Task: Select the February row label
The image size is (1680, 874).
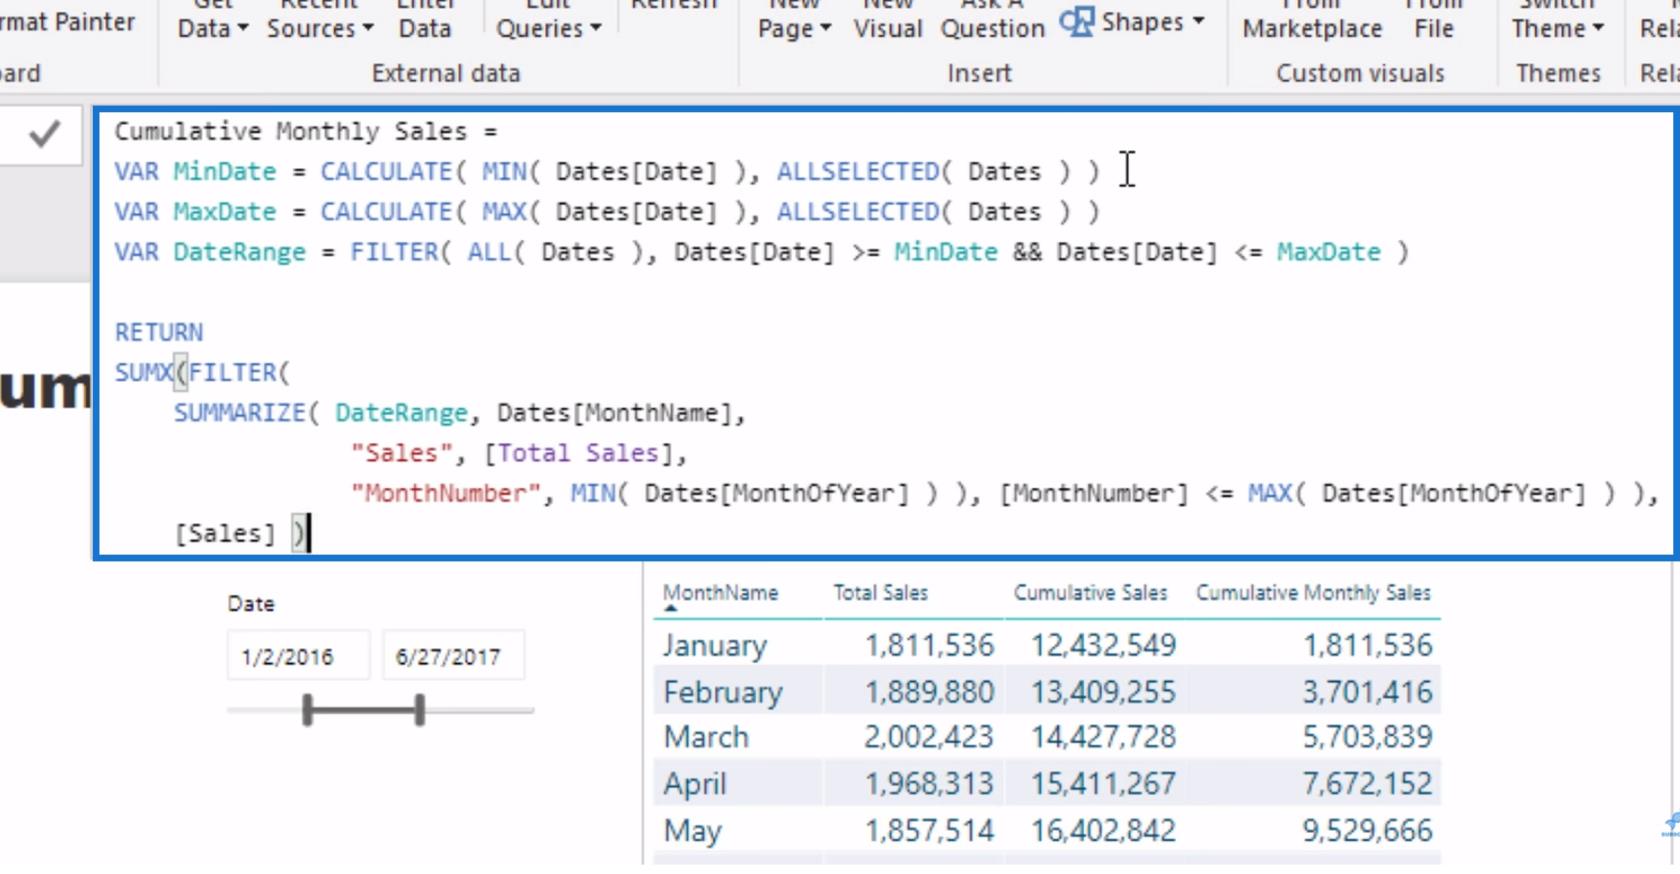Action: pos(723,692)
